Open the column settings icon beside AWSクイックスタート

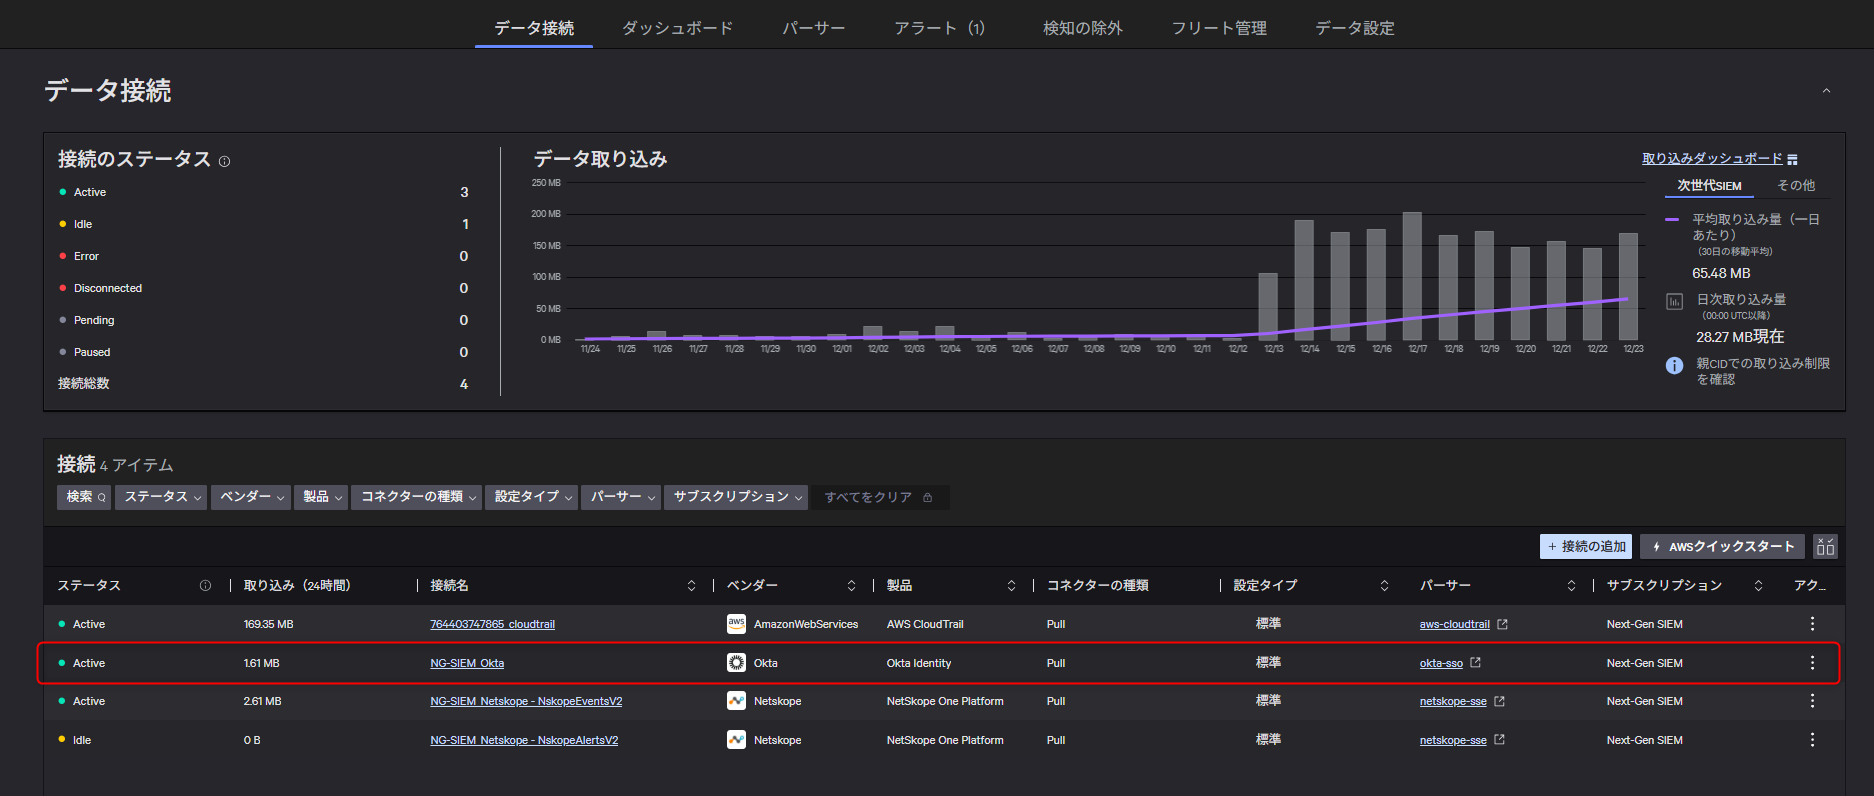[1825, 547]
